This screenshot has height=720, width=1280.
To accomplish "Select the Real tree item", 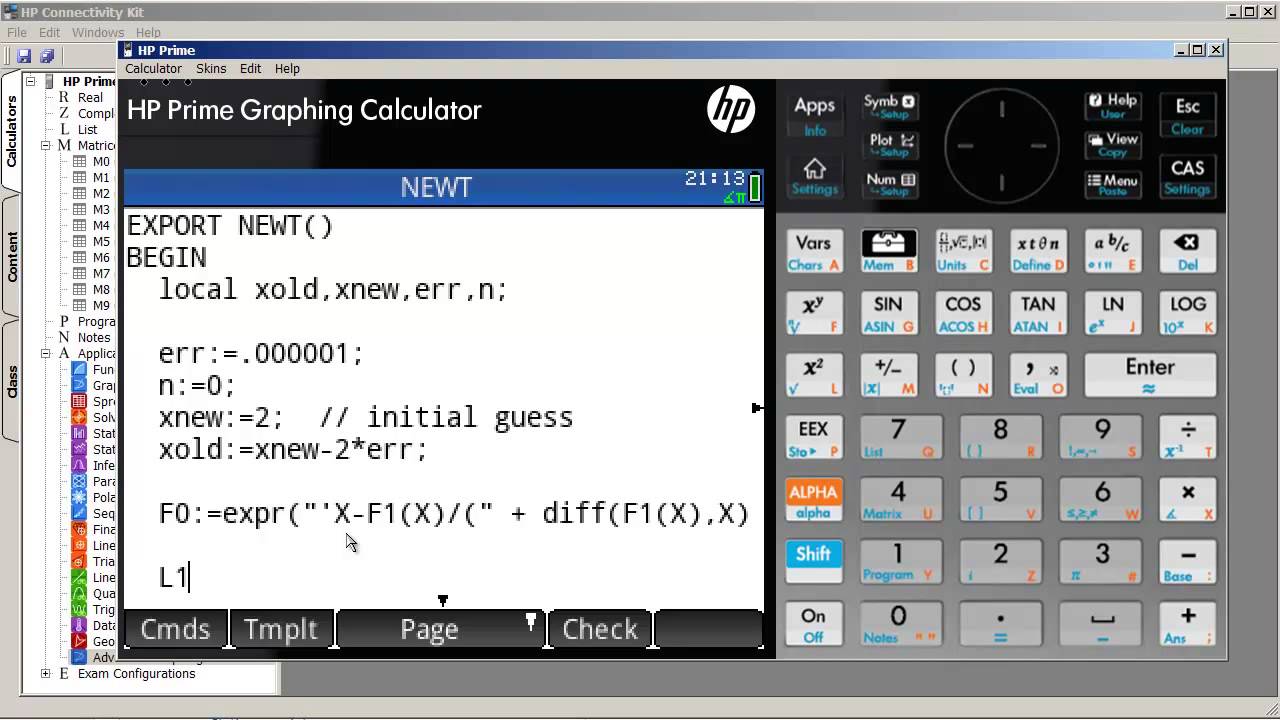I will 90,97.
